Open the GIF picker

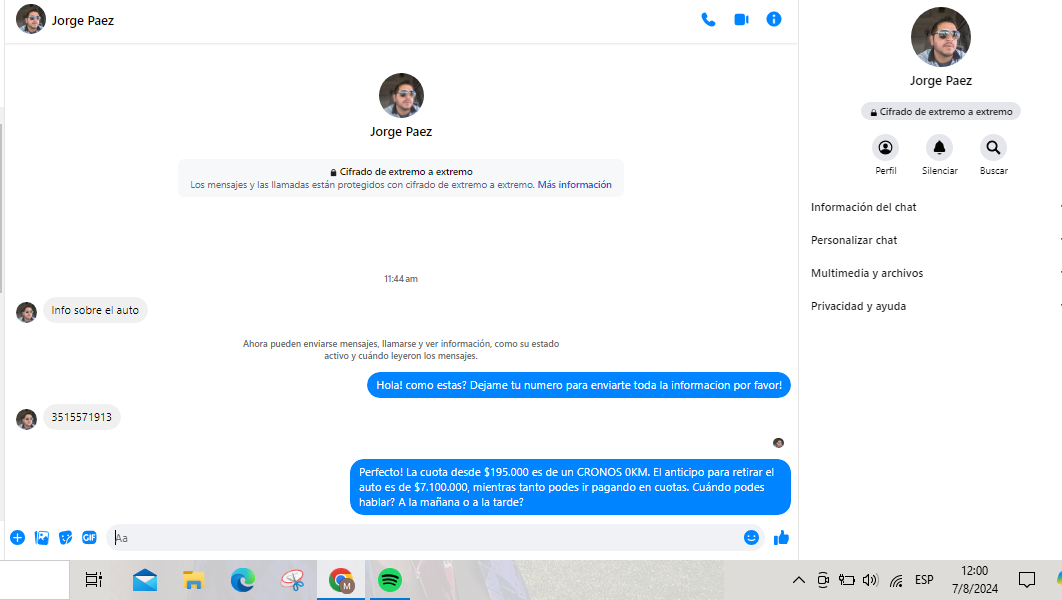point(89,538)
